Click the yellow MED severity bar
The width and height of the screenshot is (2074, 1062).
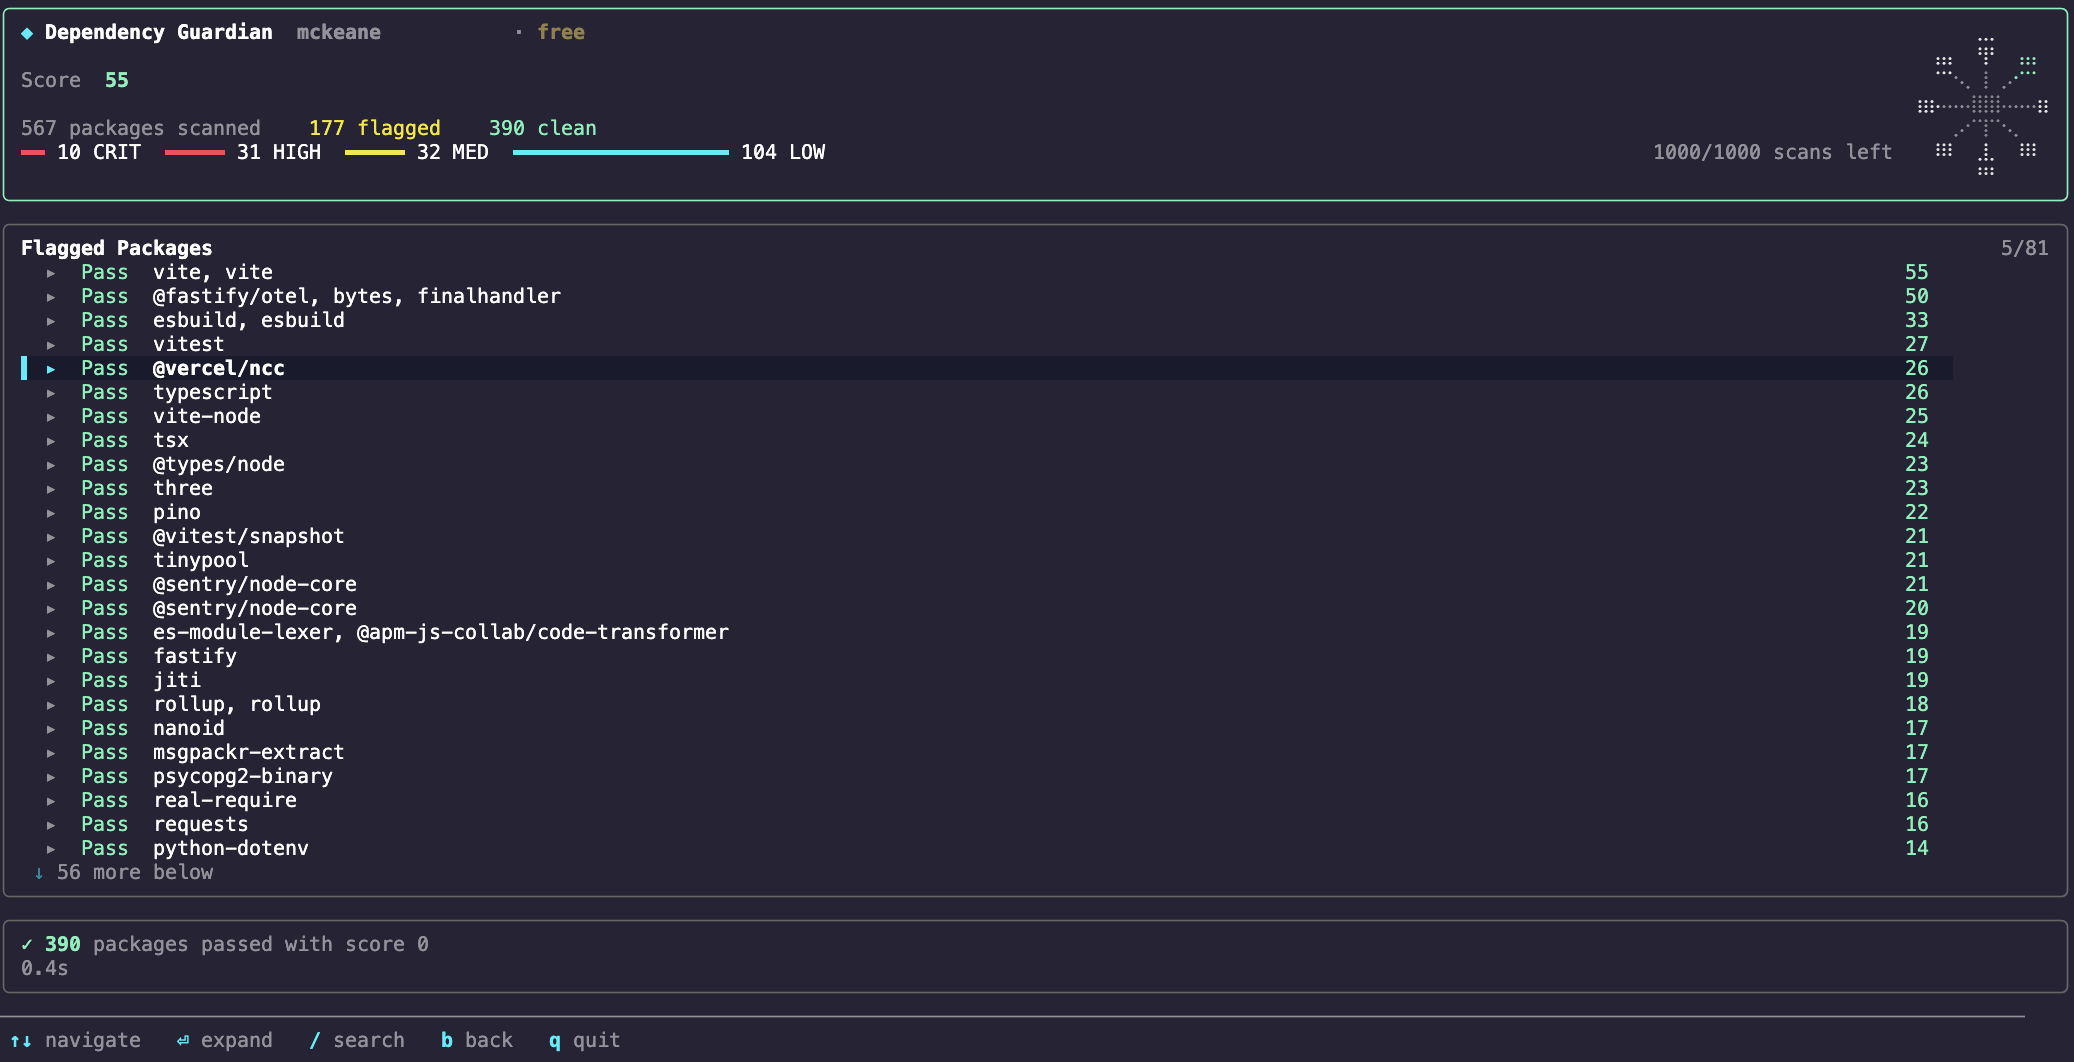(375, 152)
